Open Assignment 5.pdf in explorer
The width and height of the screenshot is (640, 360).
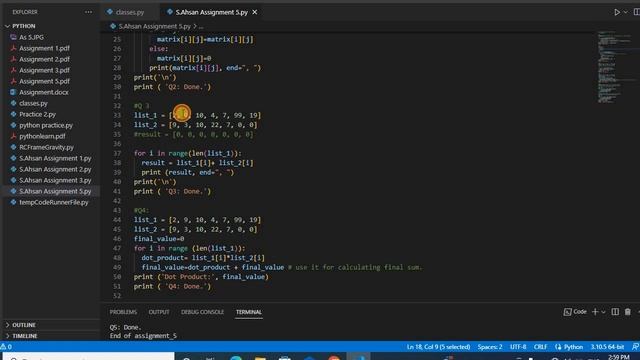[x=44, y=81]
